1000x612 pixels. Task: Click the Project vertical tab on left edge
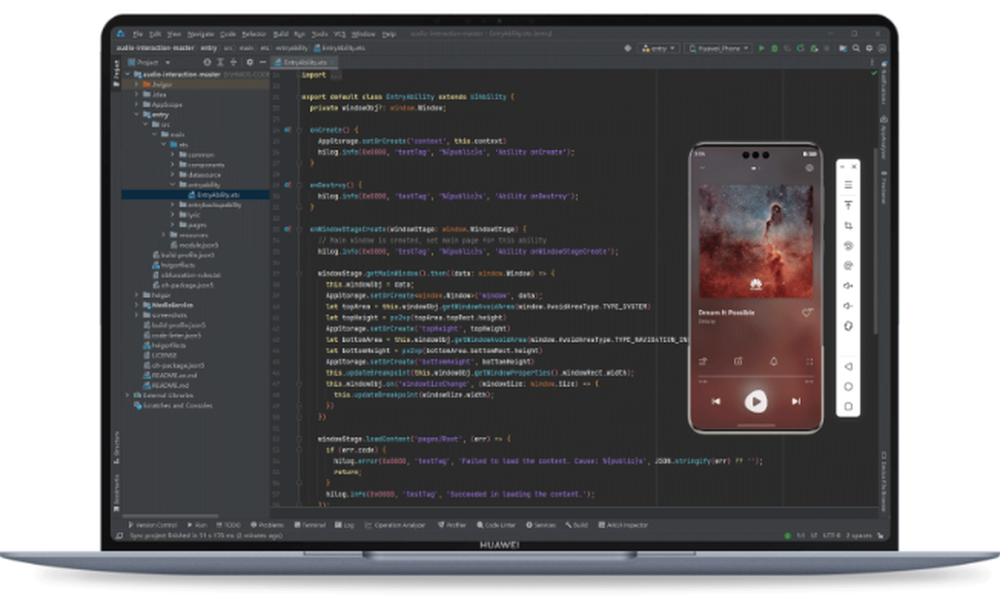116,72
